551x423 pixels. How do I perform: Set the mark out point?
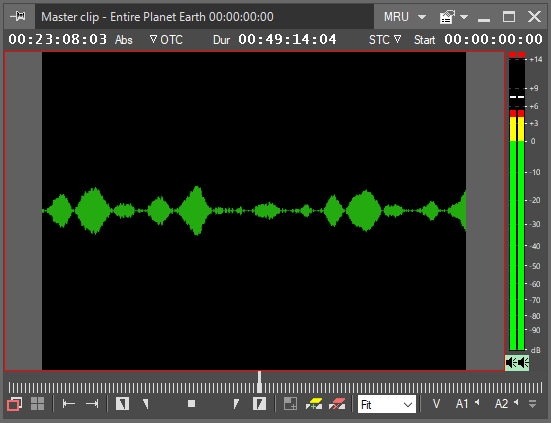[x=259, y=404]
